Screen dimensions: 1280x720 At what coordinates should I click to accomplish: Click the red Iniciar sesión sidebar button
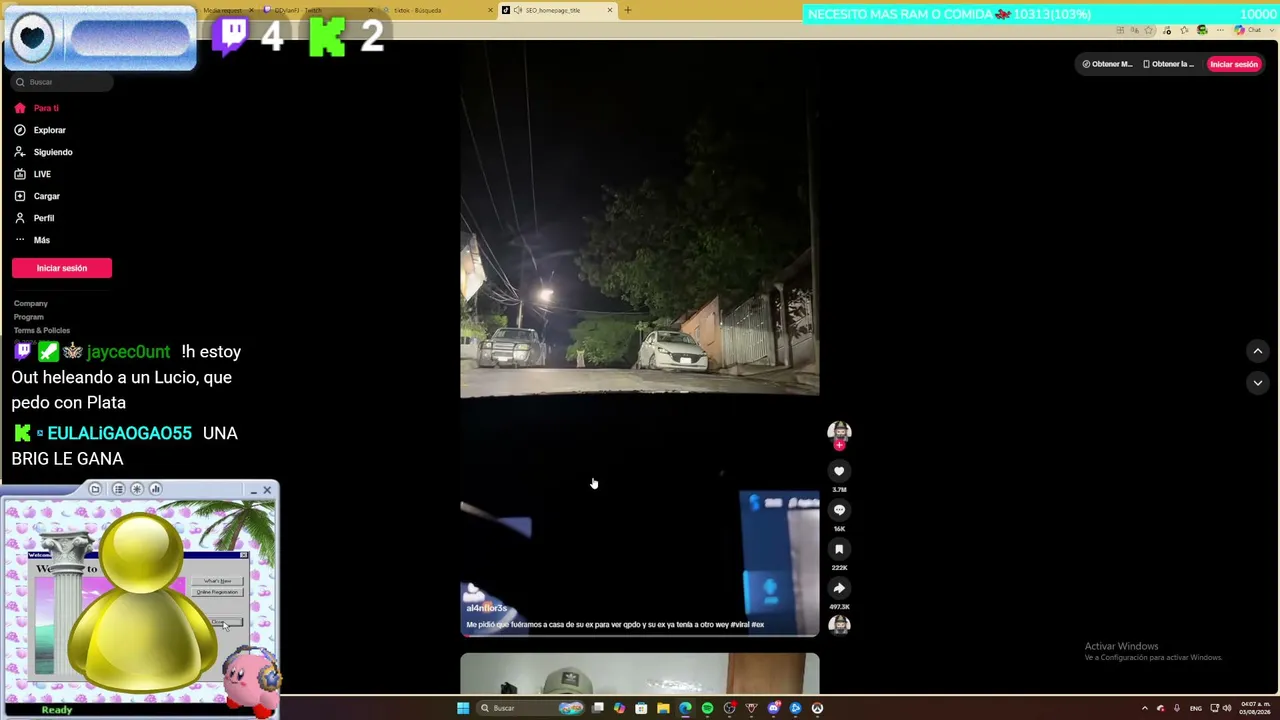tap(62, 268)
